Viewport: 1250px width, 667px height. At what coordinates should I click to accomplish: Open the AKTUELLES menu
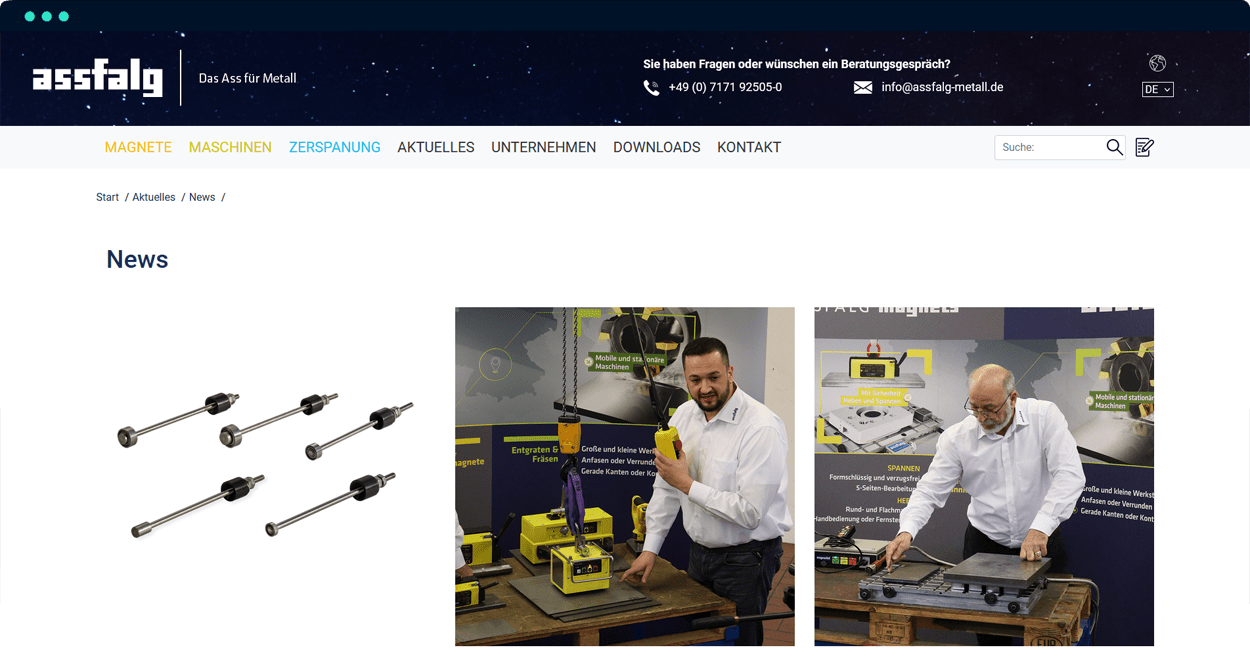[436, 147]
